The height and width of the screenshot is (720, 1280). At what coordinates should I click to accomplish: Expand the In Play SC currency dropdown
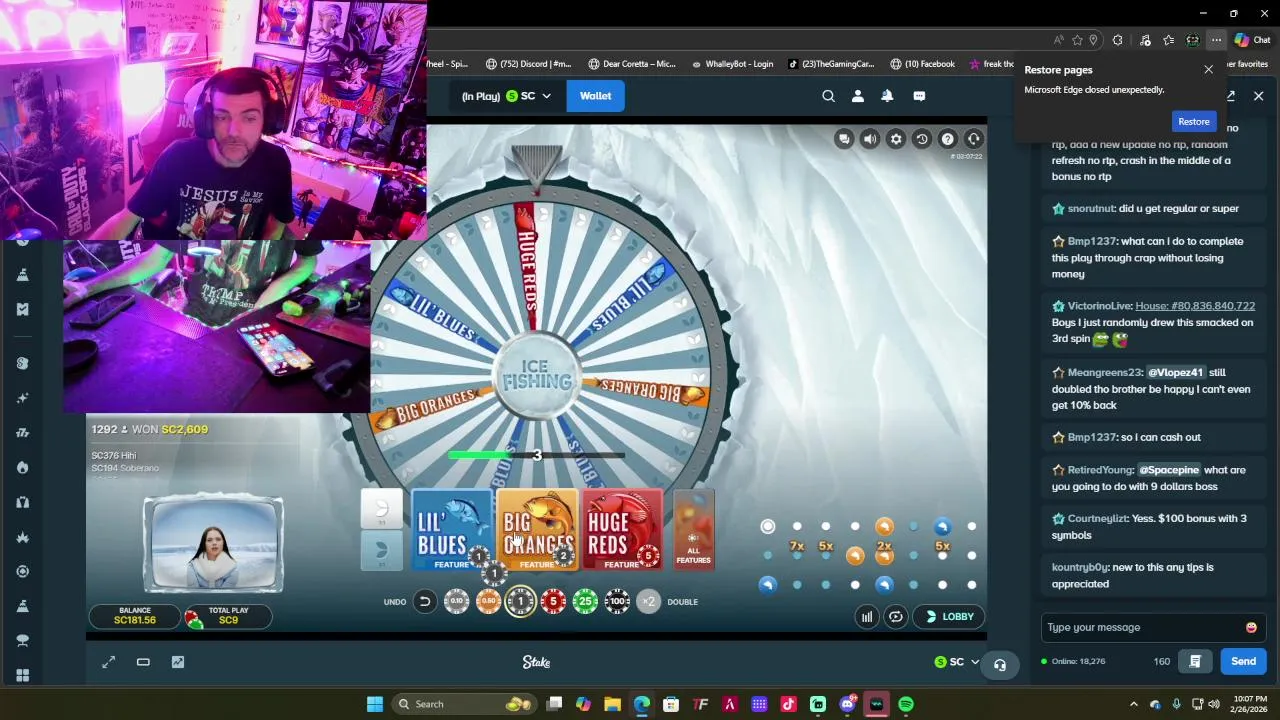point(506,96)
